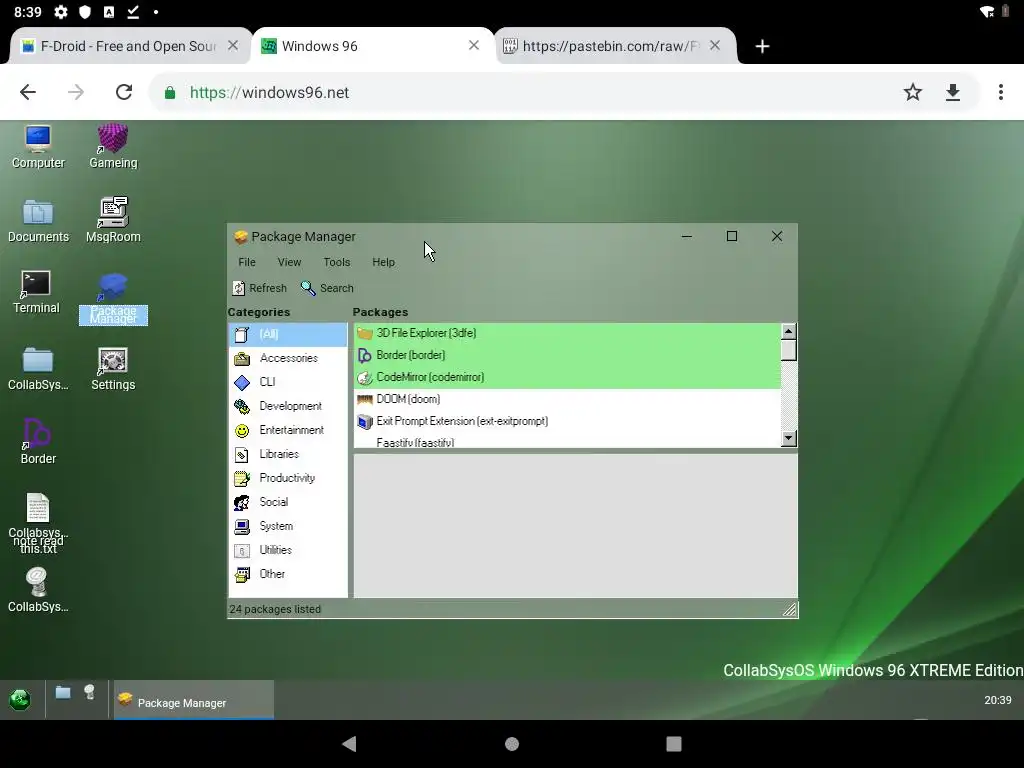Select the System category

click(x=288, y=526)
